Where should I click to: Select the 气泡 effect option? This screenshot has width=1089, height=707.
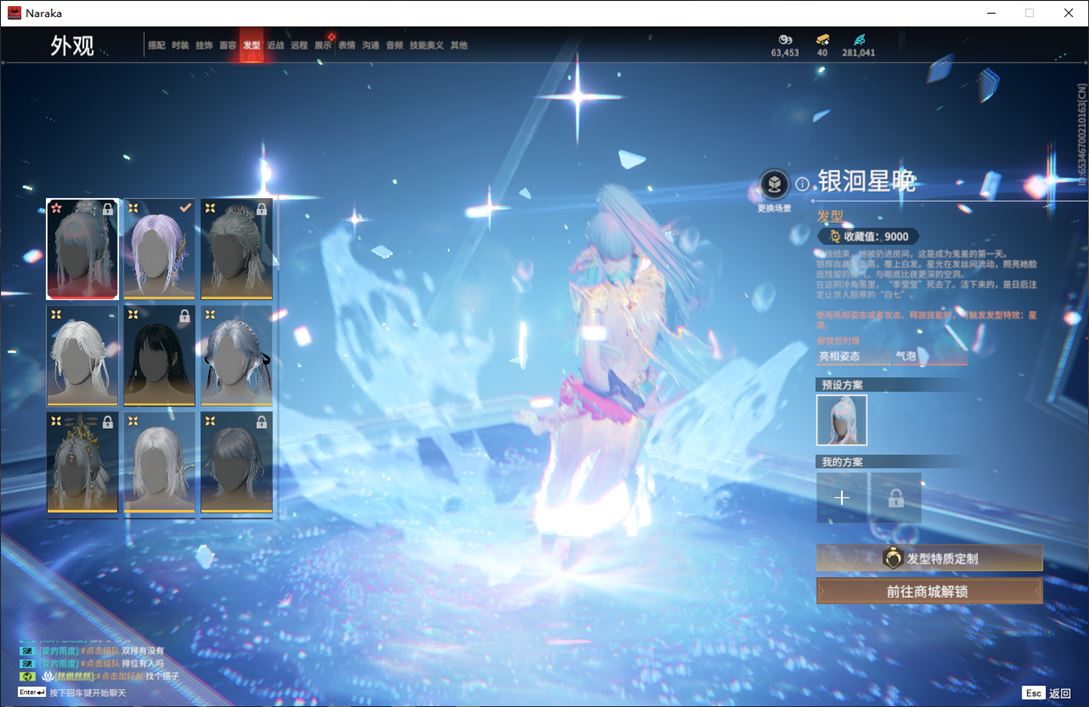930,356
